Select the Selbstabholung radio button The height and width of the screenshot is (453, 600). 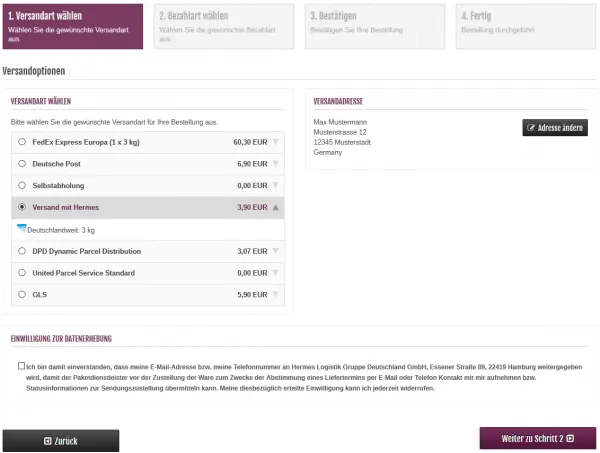[x=23, y=186]
